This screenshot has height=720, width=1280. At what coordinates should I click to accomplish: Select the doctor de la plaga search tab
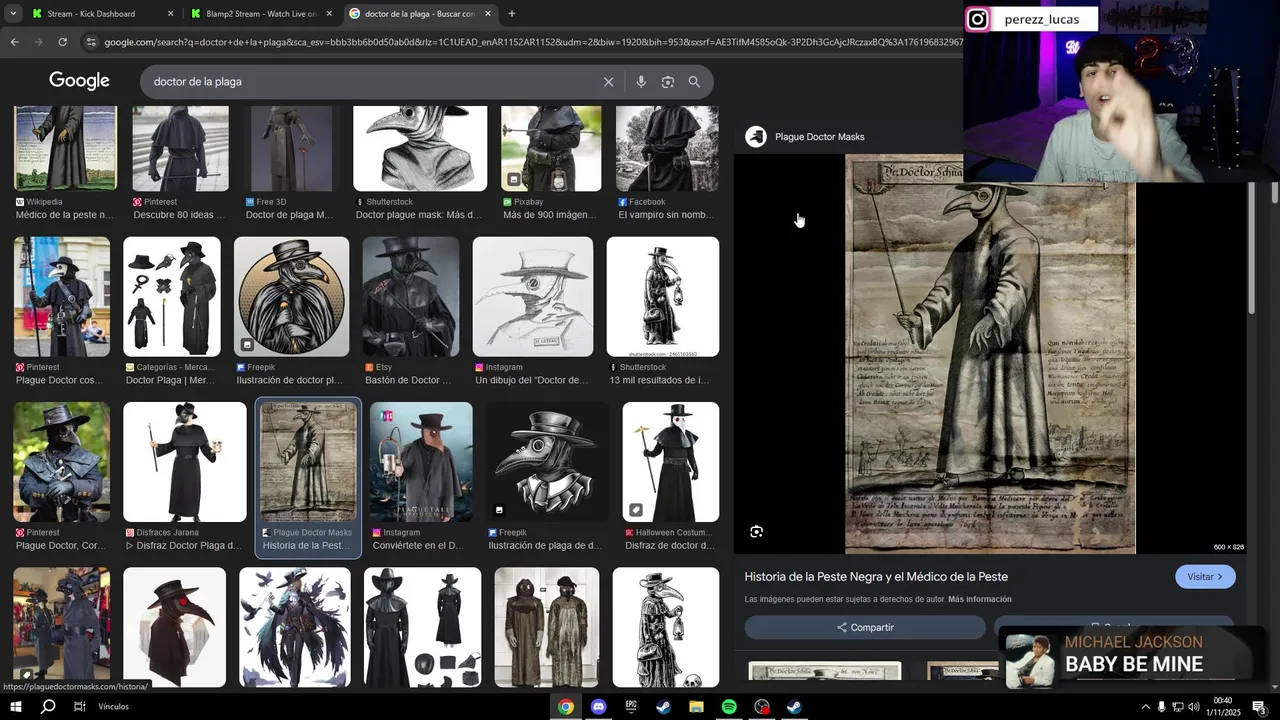tap(420, 14)
